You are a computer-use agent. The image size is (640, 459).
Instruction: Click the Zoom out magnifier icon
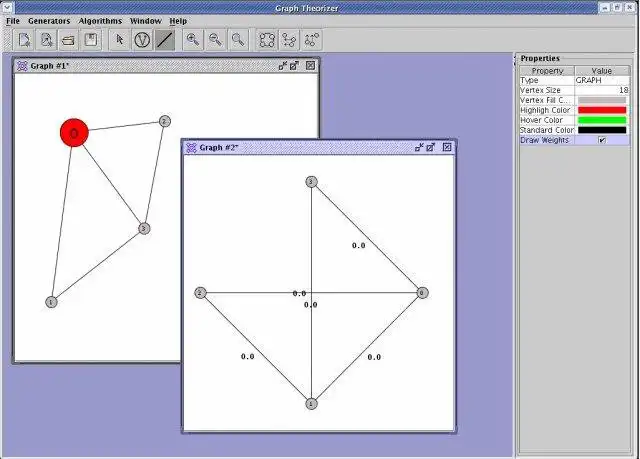pos(216,40)
